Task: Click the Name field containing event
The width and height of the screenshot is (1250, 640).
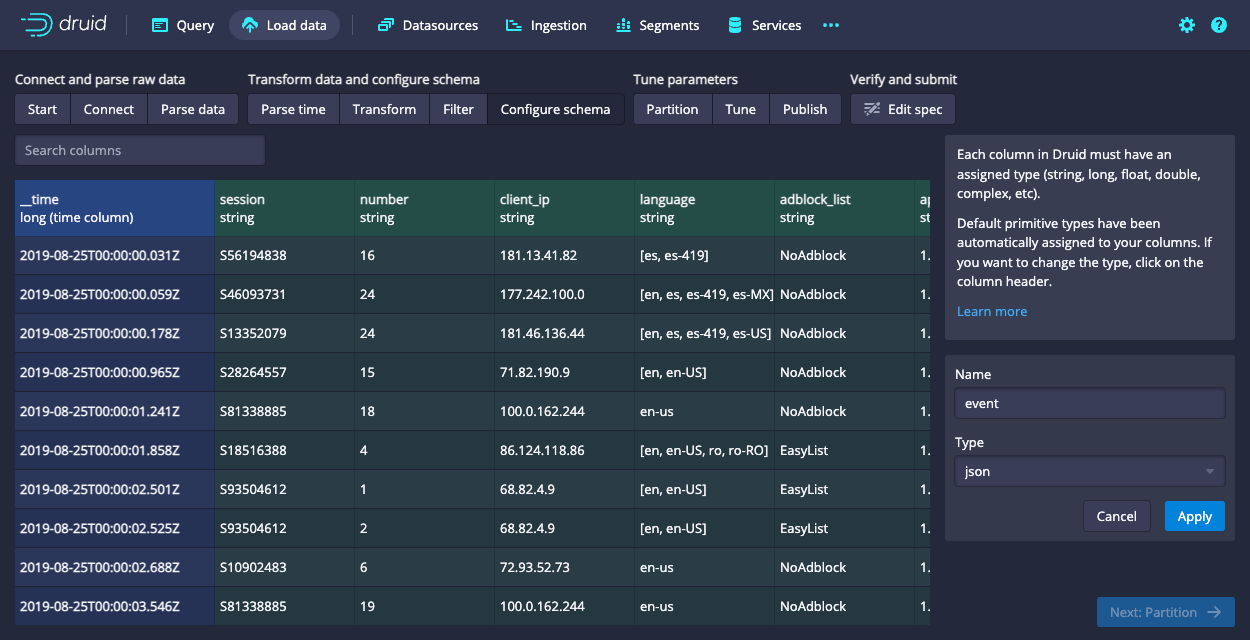Action: coord(1089,403)
